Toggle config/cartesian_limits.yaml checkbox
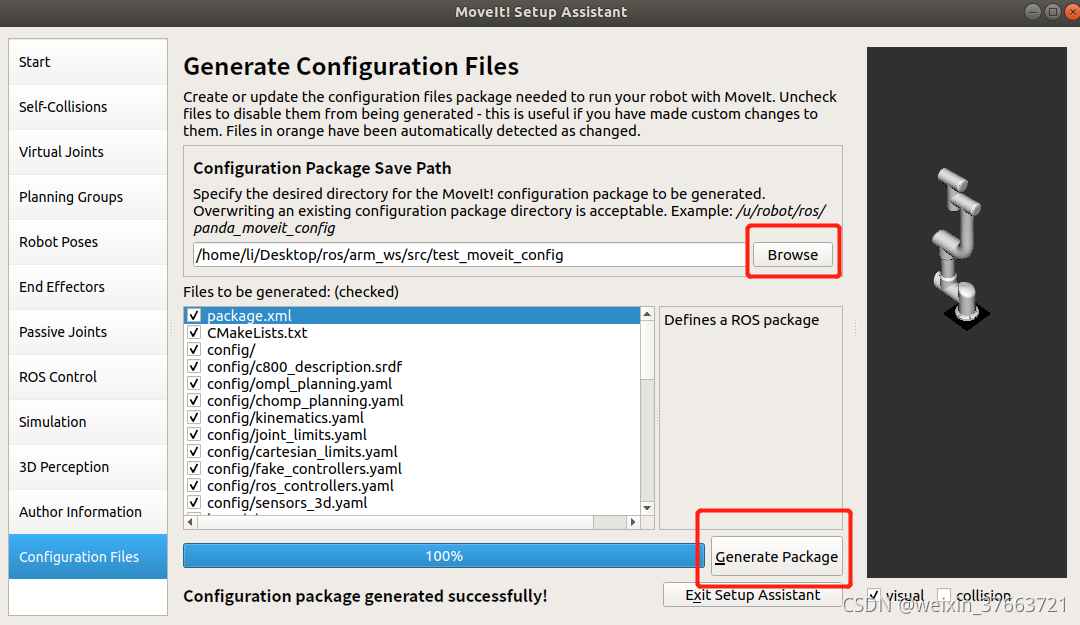The height and width of the screenshot is (625, 1080). pyautogui.click(x=194, y=451)
